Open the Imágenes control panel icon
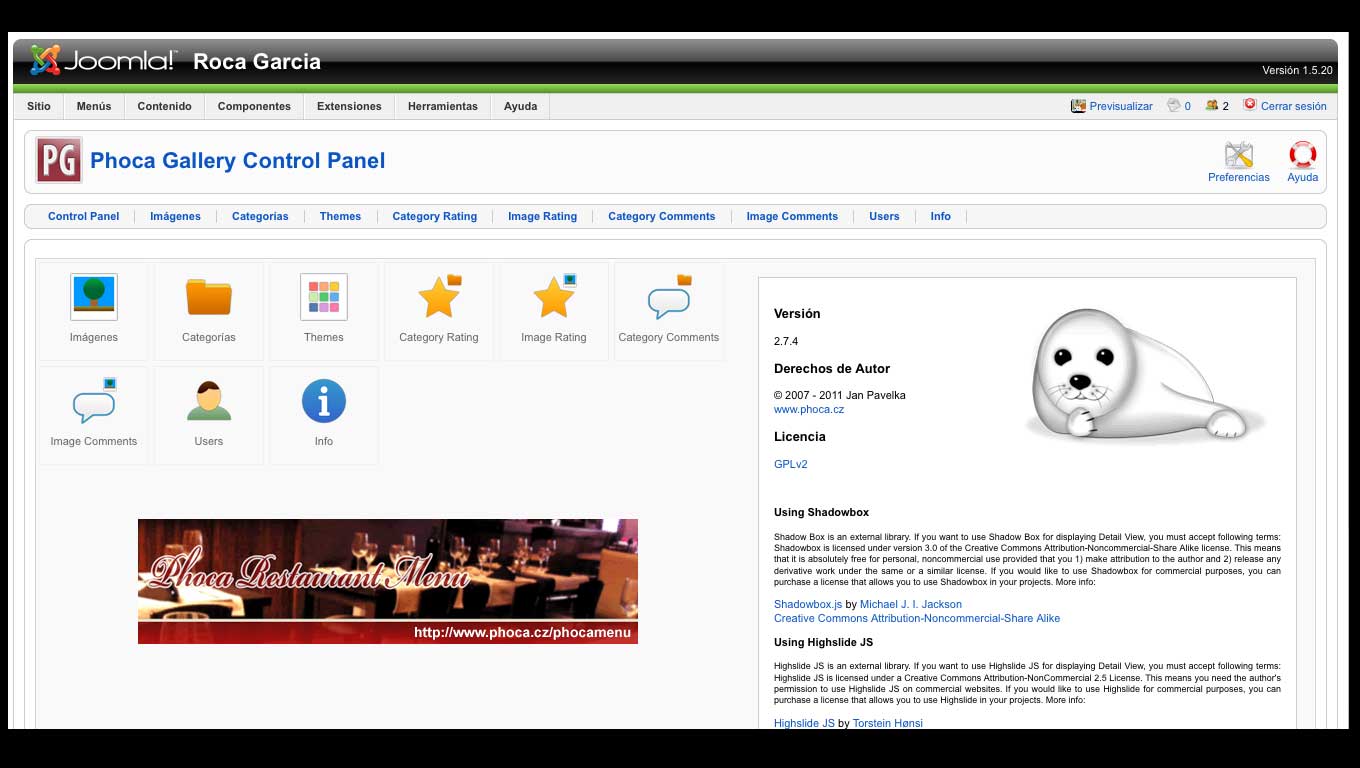 [x=94, y=297]
